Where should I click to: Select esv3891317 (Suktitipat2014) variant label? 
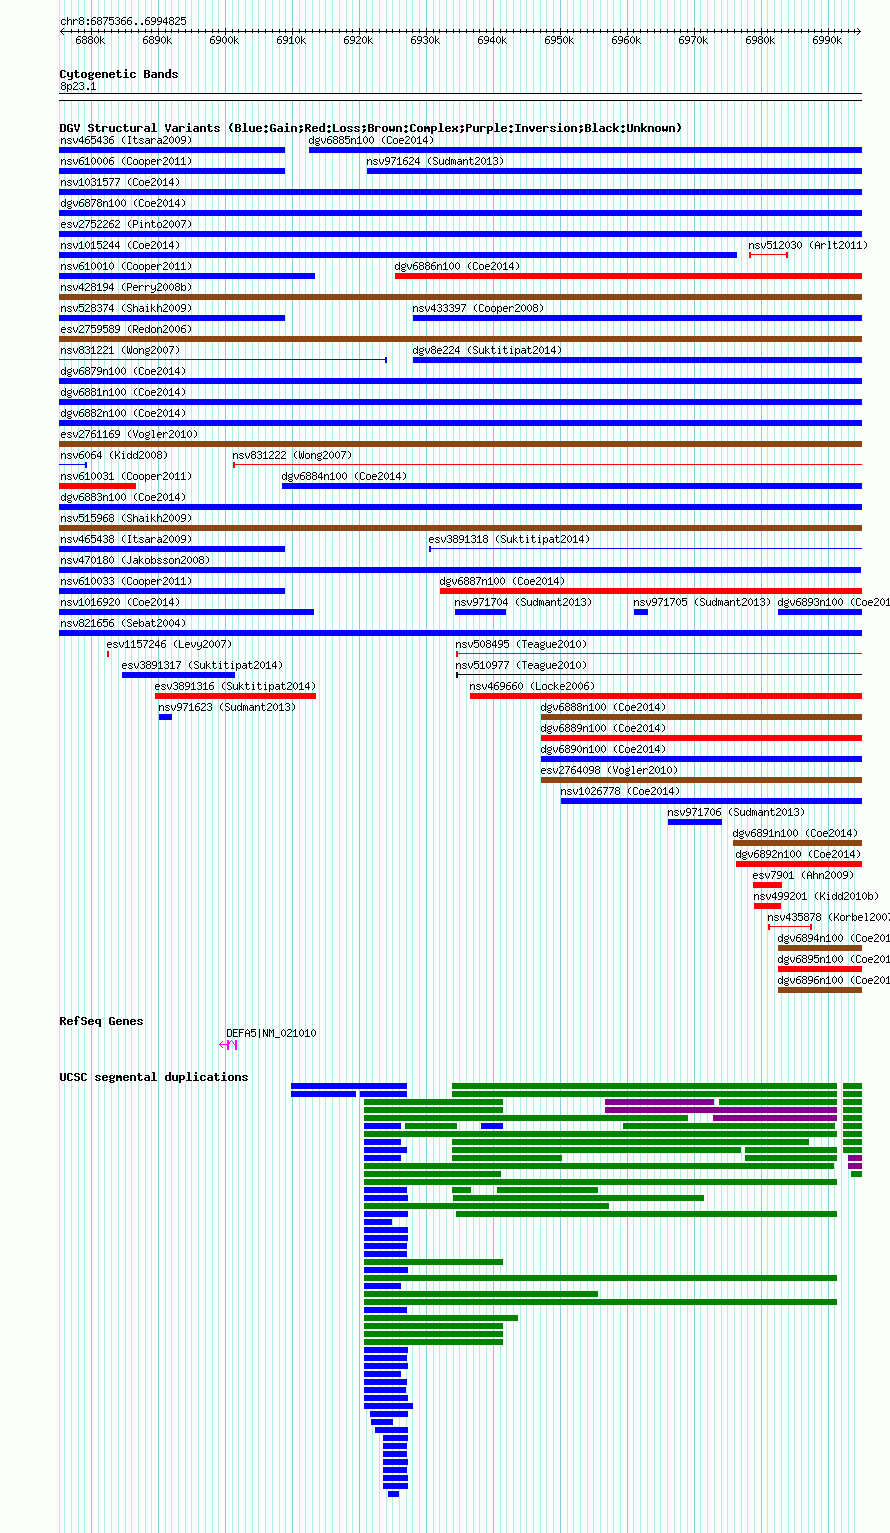coord(203,665)
